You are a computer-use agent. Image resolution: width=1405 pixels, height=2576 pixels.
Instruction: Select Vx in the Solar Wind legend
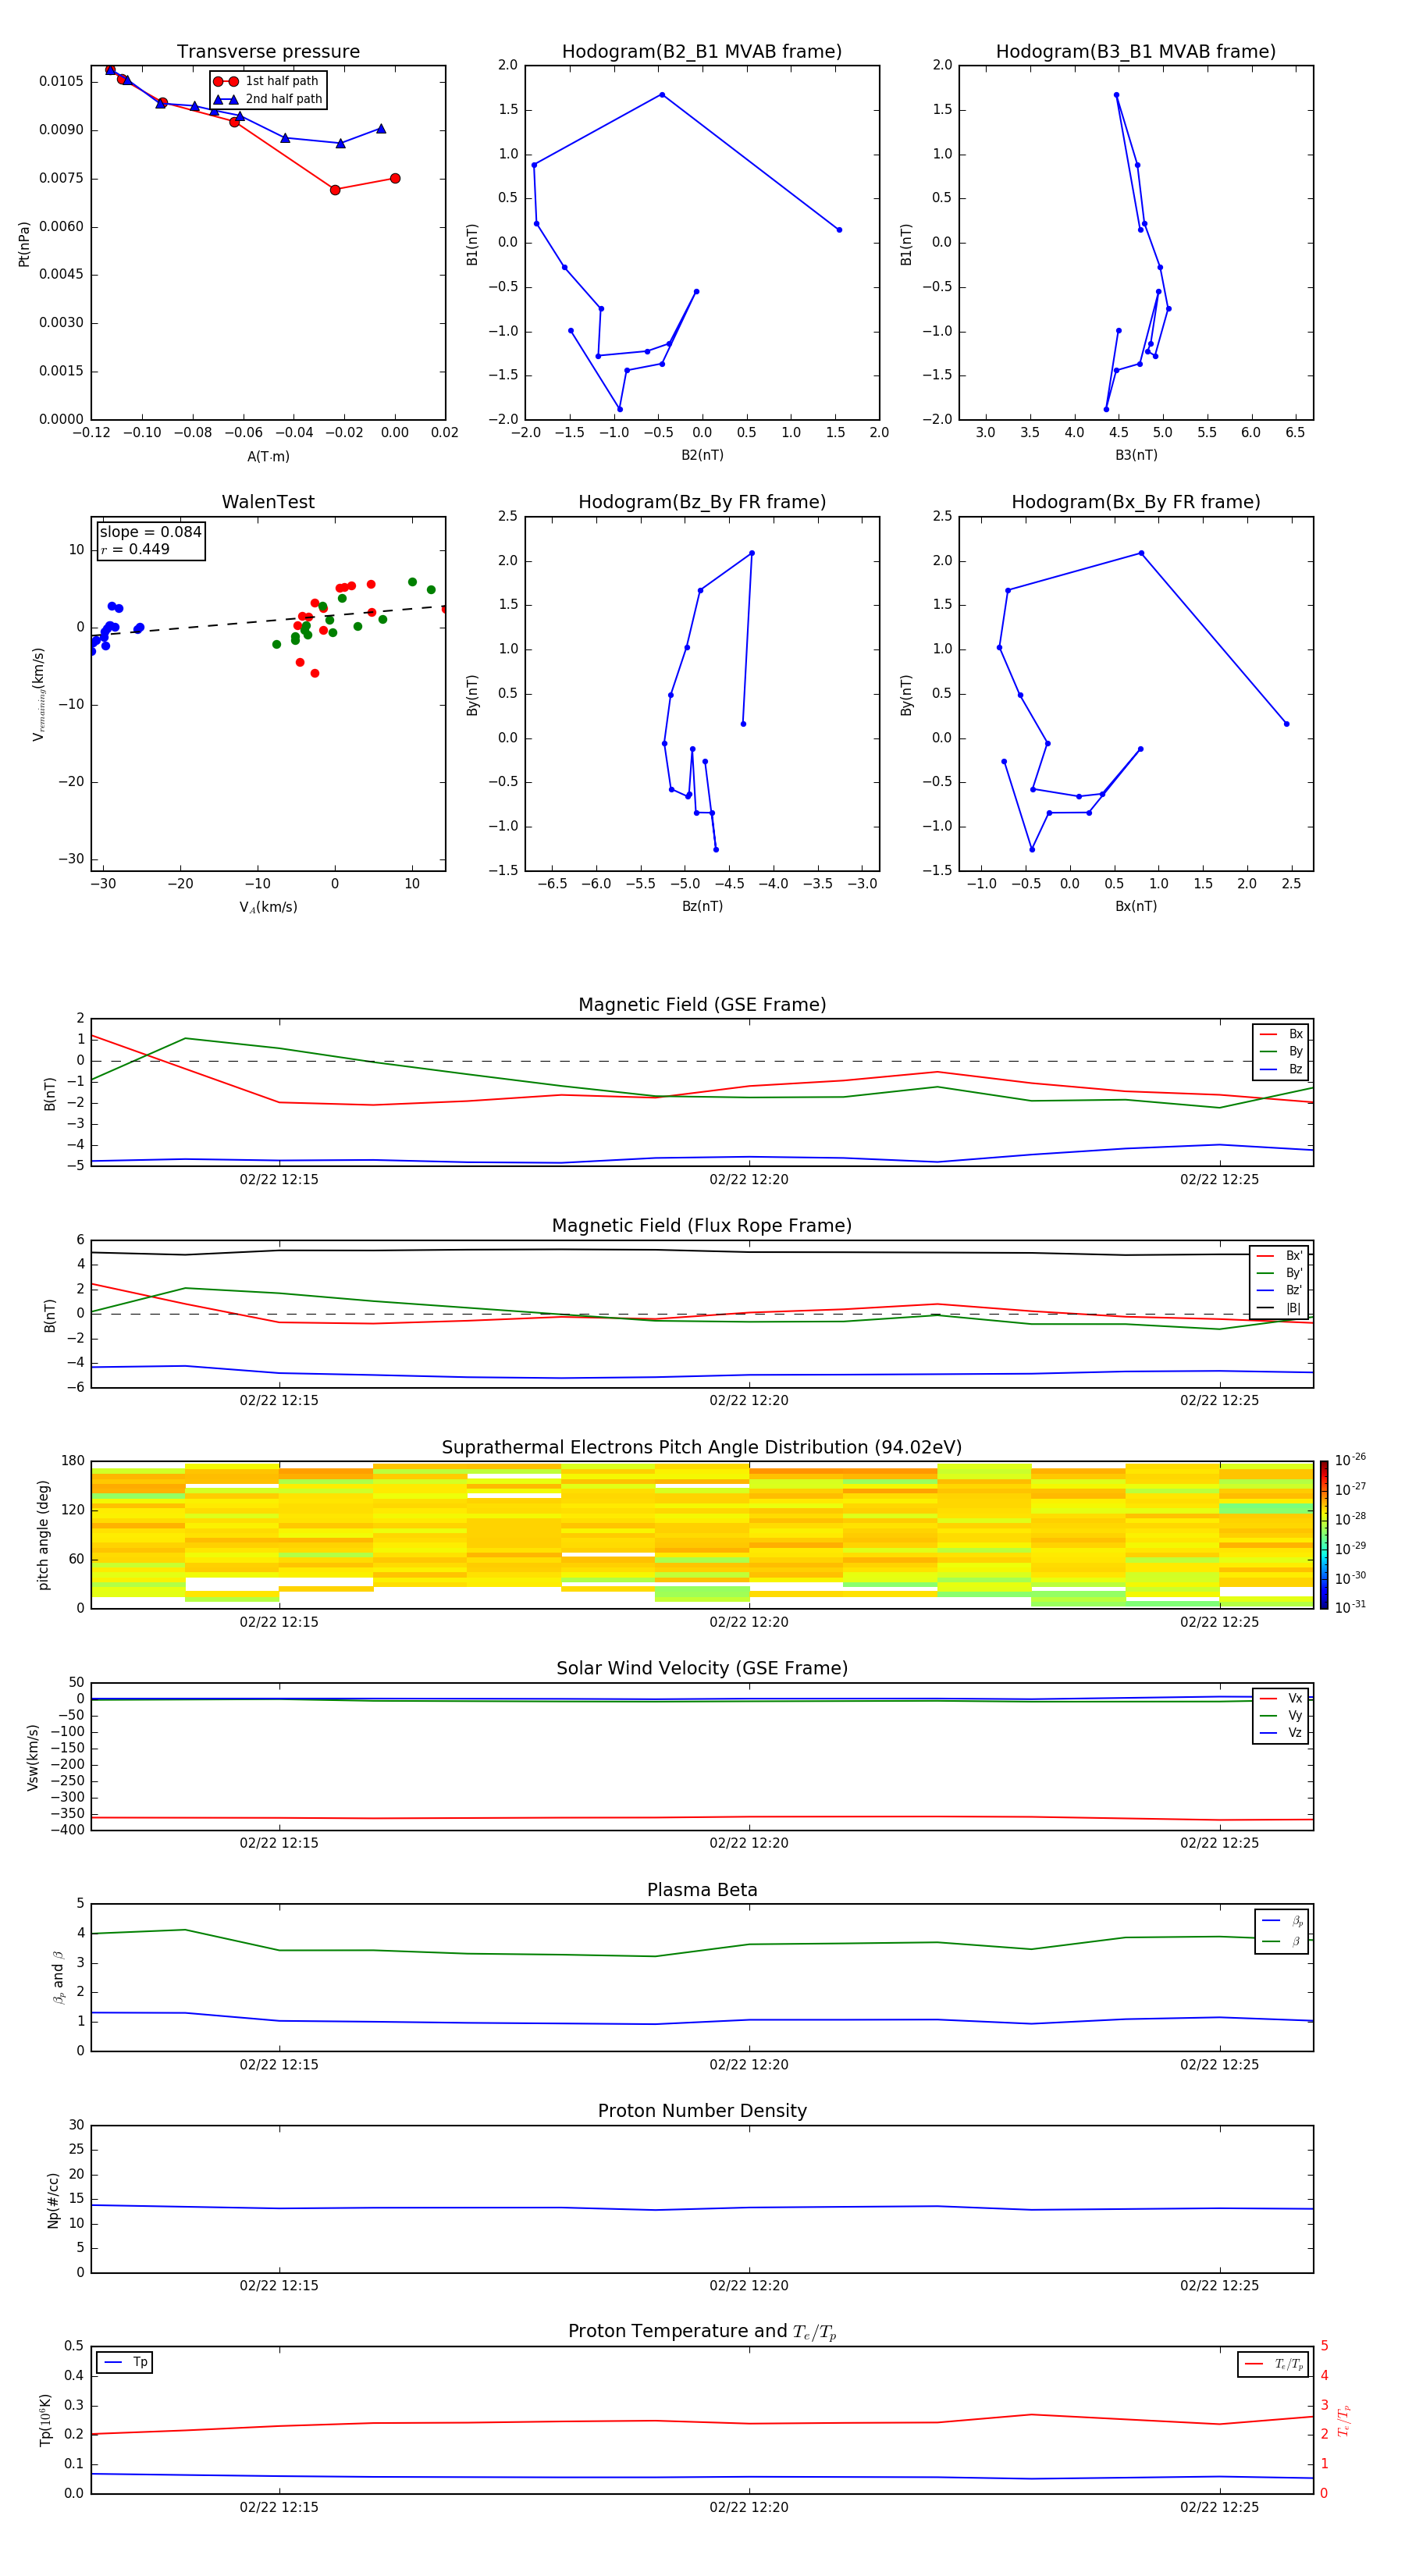pyautogui.click(x=1281, y=1698)
